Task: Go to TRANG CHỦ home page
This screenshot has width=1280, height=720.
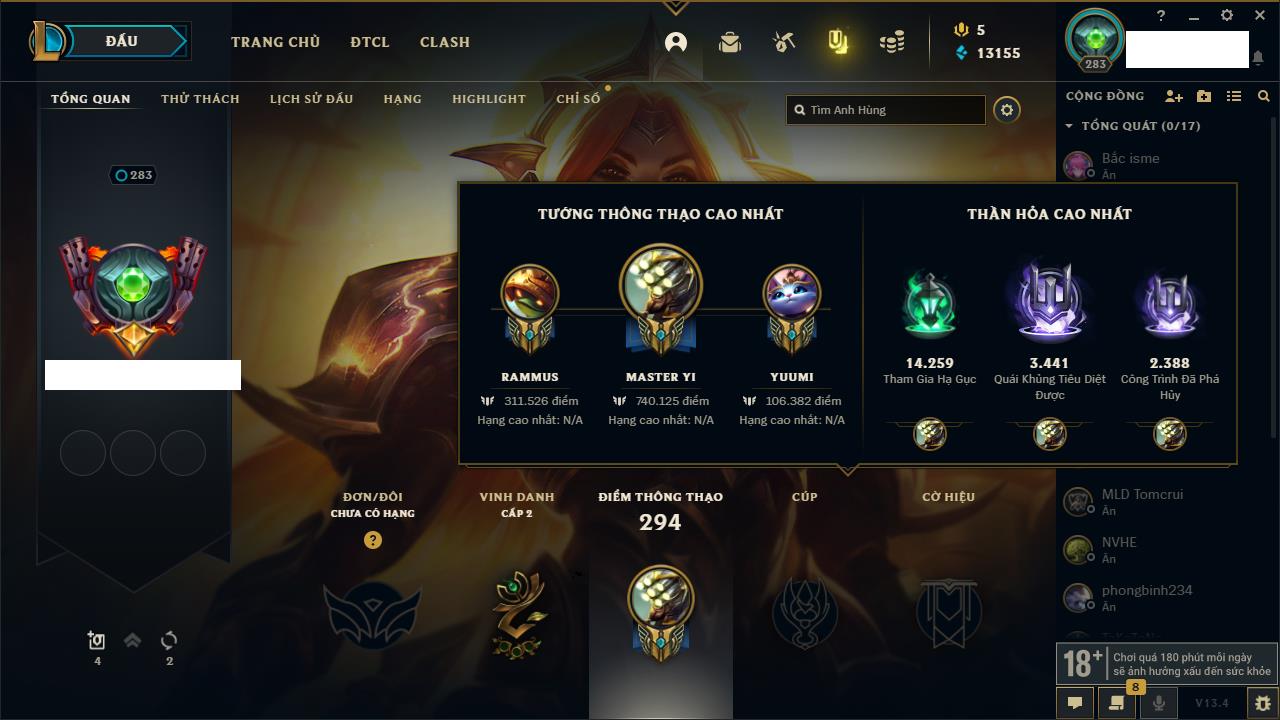Action: (x=275, y=42)
